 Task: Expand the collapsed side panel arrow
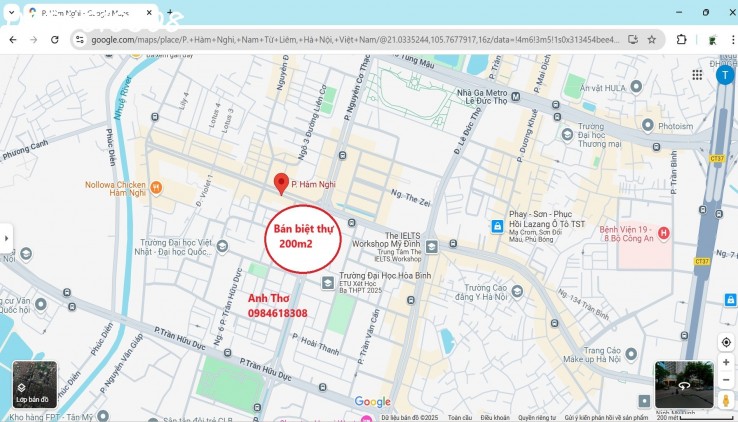coord(6,238)
